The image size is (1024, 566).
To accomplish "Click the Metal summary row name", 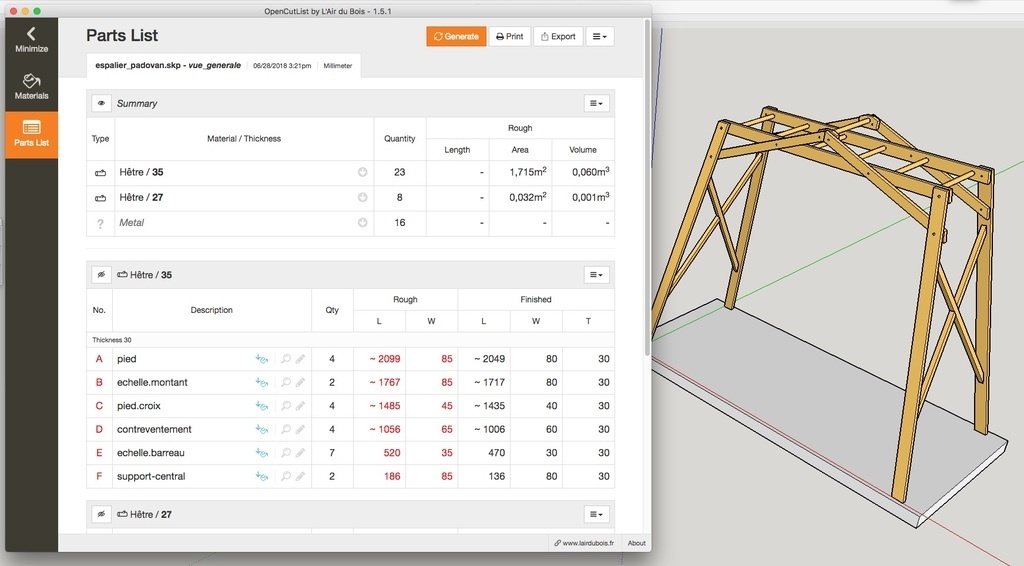I will coord(131,223).
